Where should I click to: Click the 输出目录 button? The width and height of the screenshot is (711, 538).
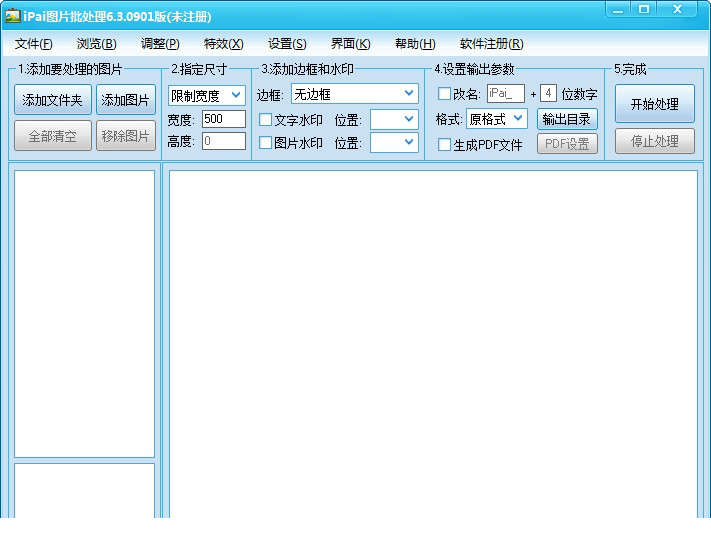(x=567, y=119)
